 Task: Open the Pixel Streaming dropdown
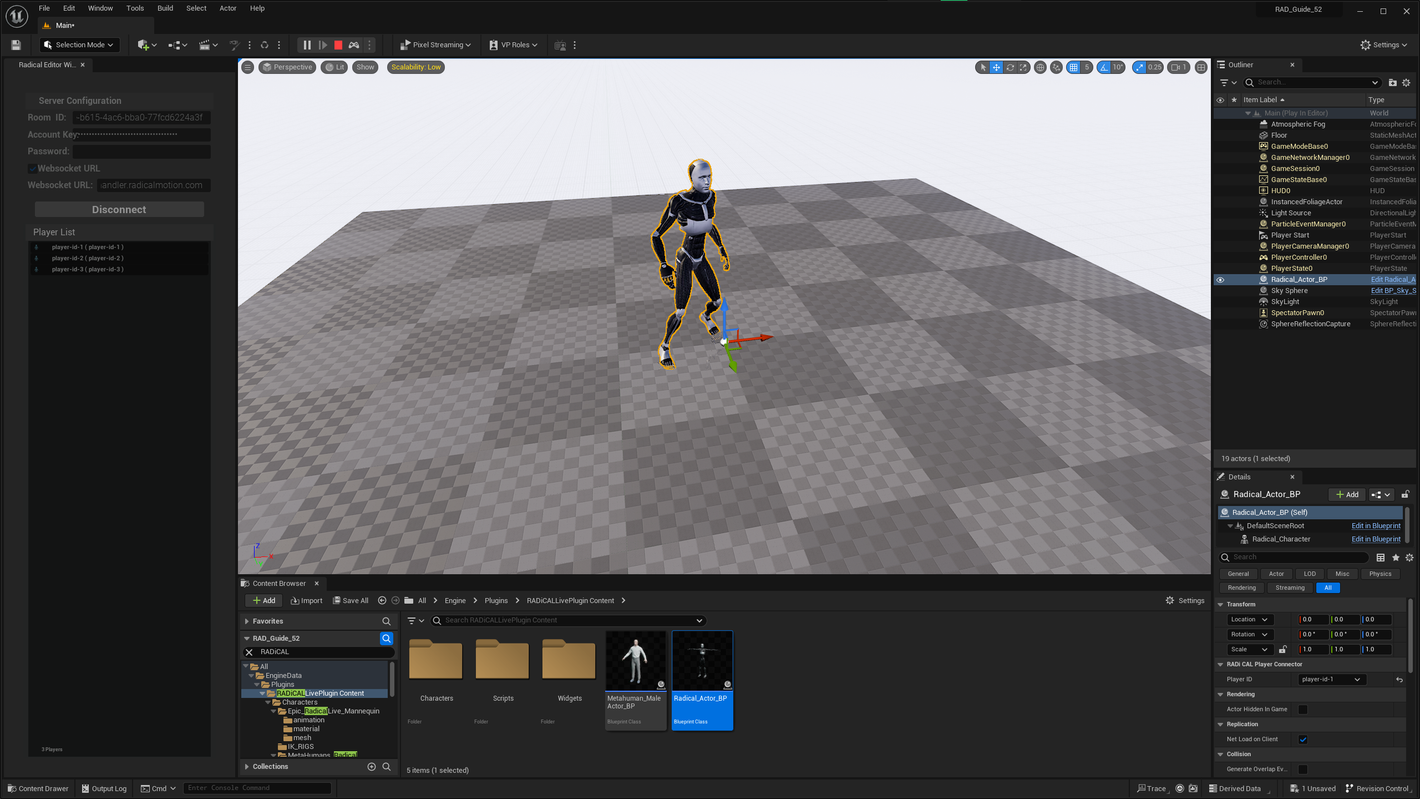[435, 44]
